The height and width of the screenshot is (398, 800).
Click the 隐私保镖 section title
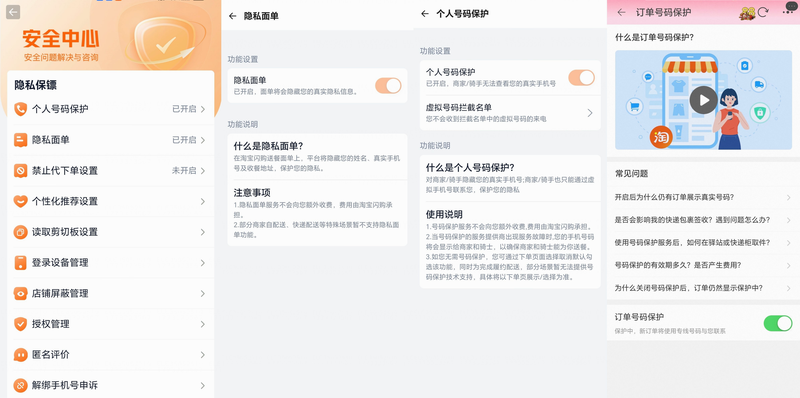coord(35,85)
